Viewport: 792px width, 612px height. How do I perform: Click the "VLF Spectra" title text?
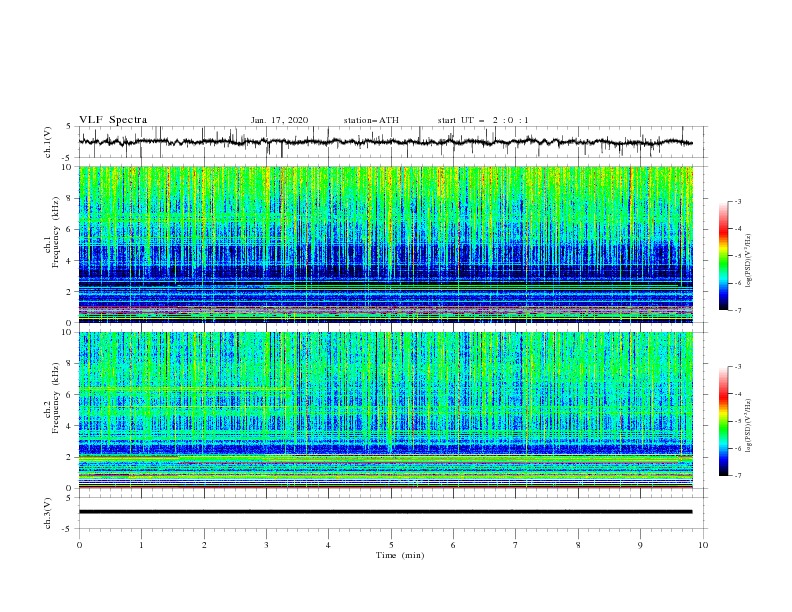[113, 120]
